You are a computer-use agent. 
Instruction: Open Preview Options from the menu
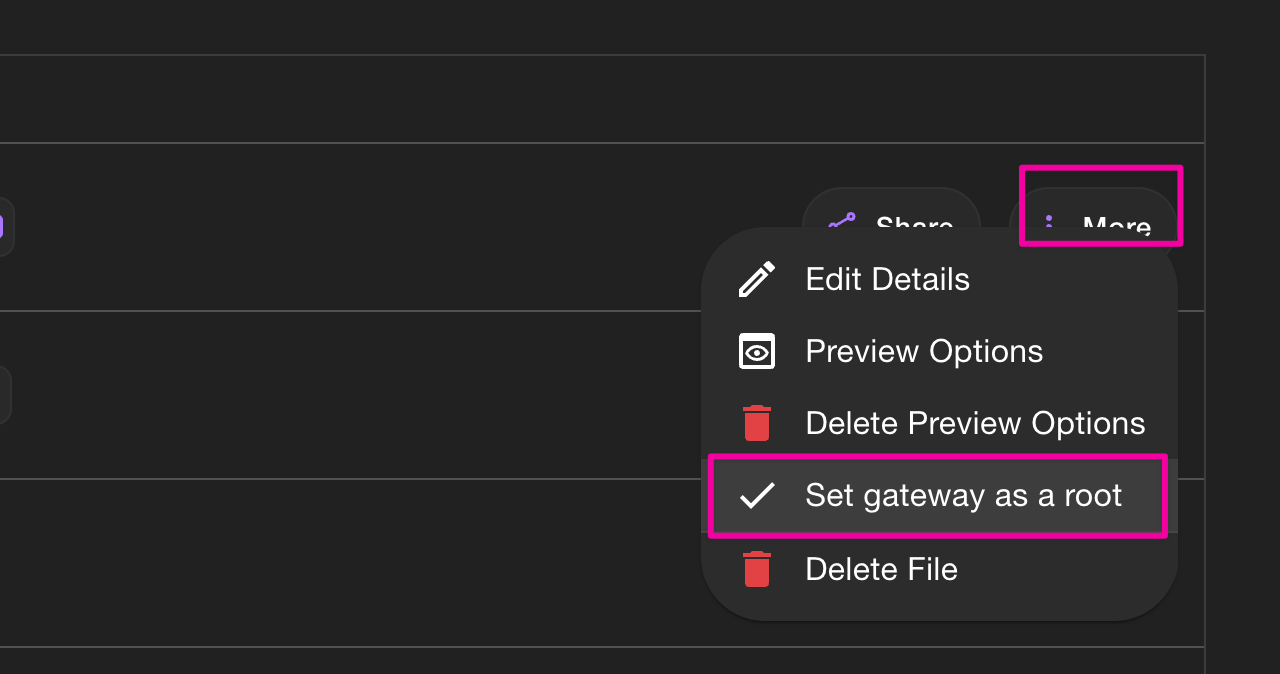(x=939, y=352)
